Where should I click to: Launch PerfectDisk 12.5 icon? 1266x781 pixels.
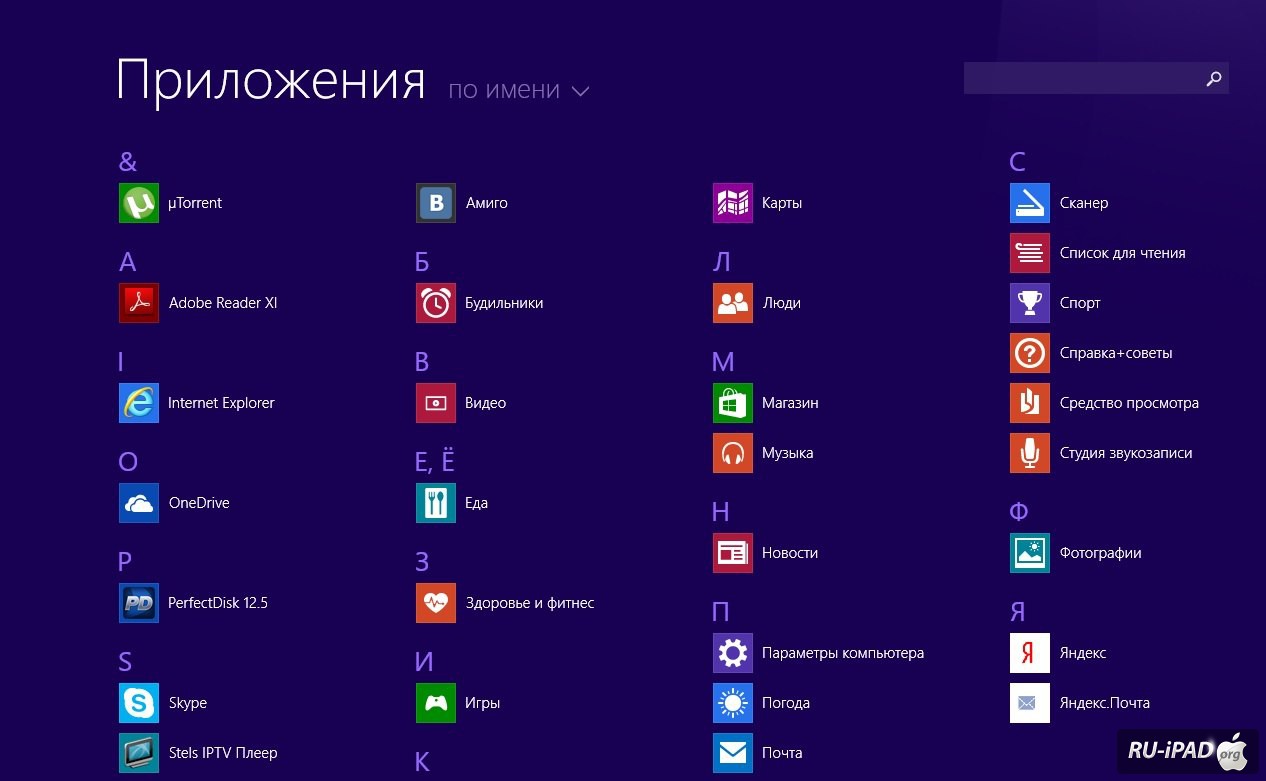[139, 603]
